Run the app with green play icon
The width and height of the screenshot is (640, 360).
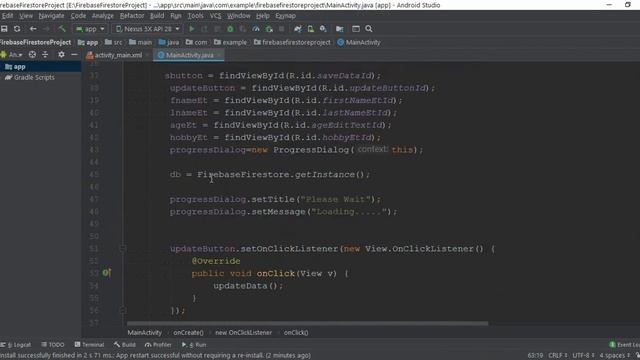tap(191, 29)
